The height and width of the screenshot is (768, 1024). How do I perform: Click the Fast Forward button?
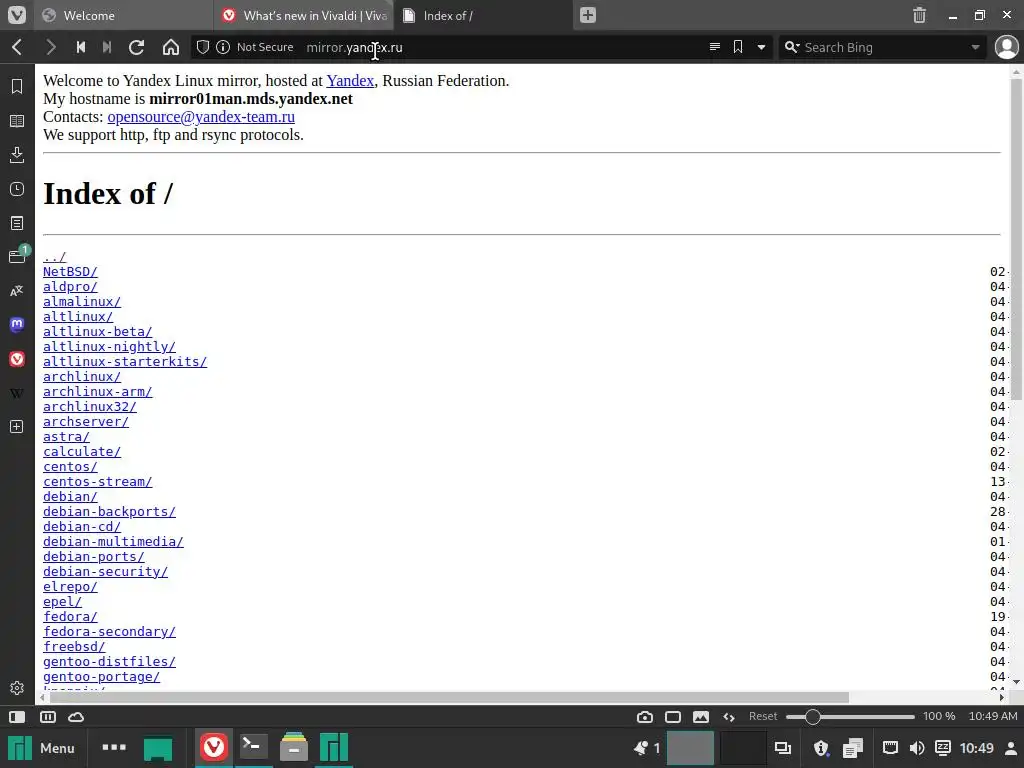pyautogui.click(x=107, y=47)
